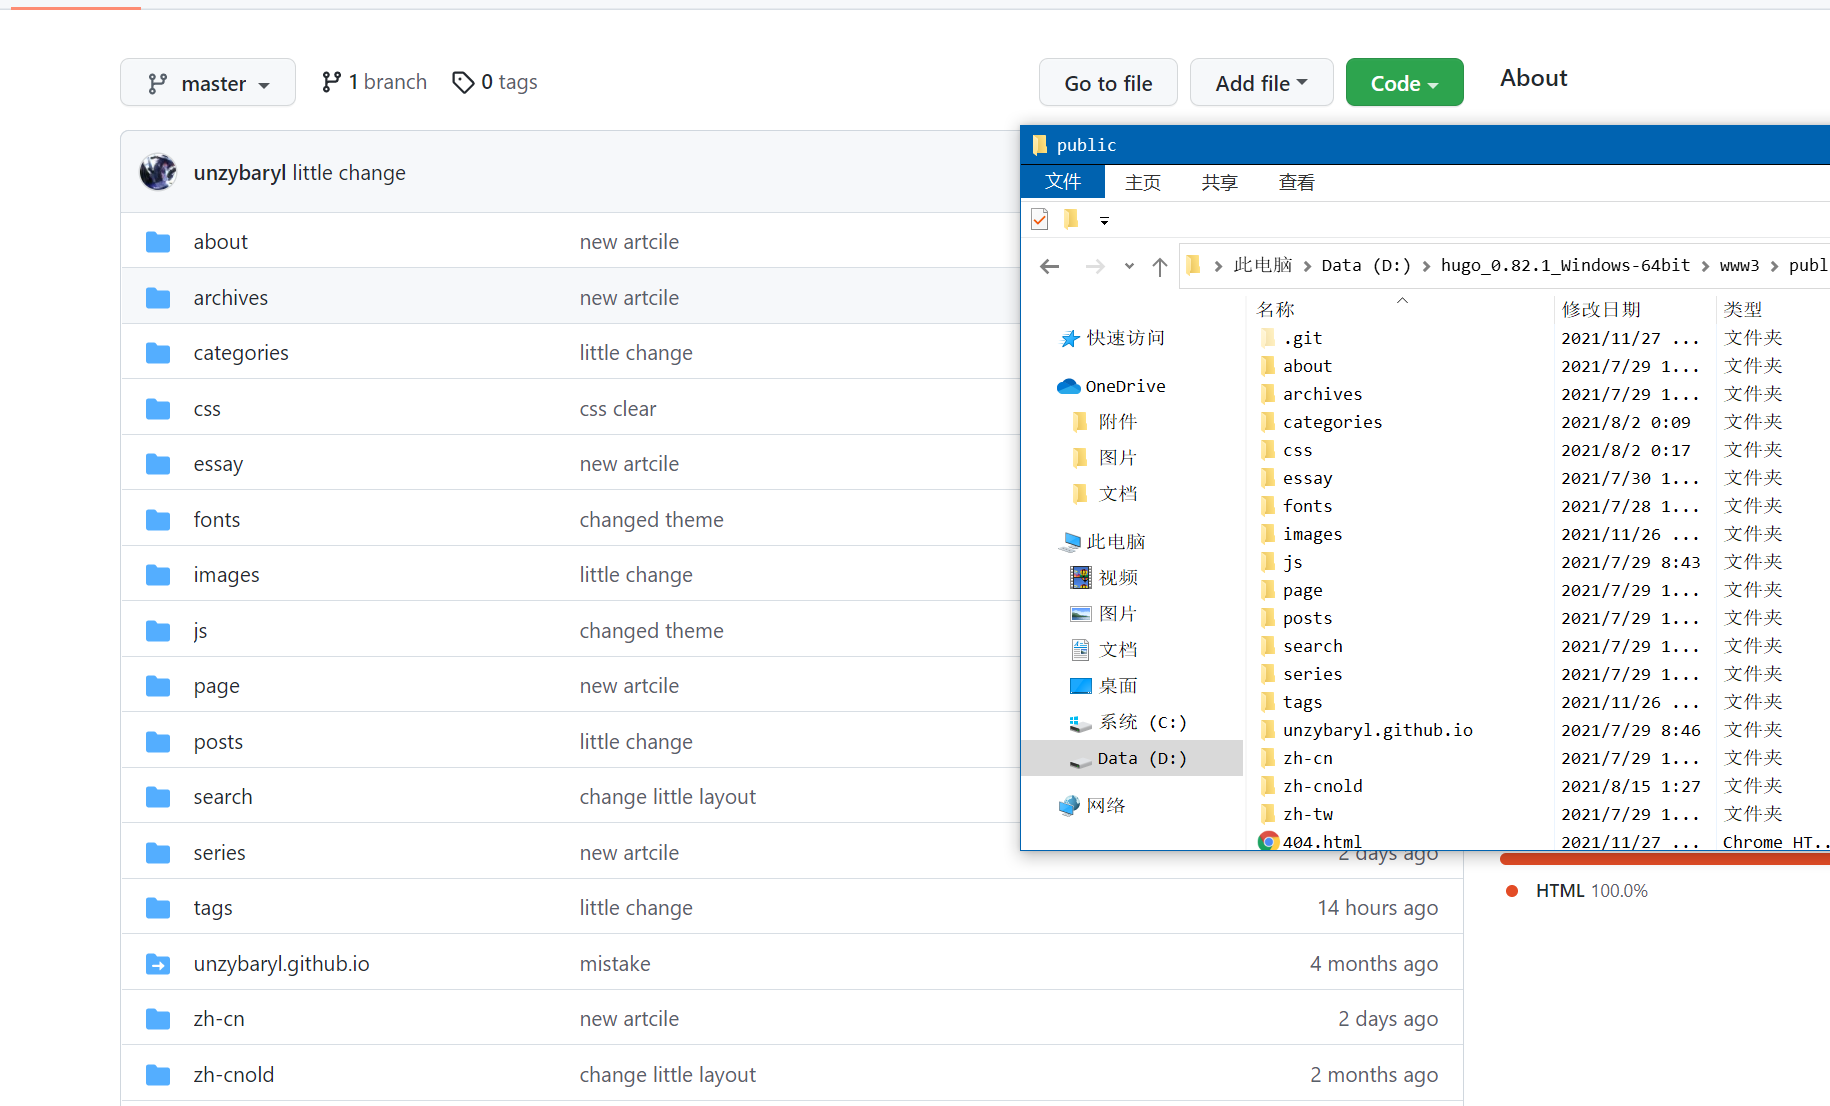Click the tag icon next to 0 tags
The image size is (1830, 1106).
coord(463,82)
